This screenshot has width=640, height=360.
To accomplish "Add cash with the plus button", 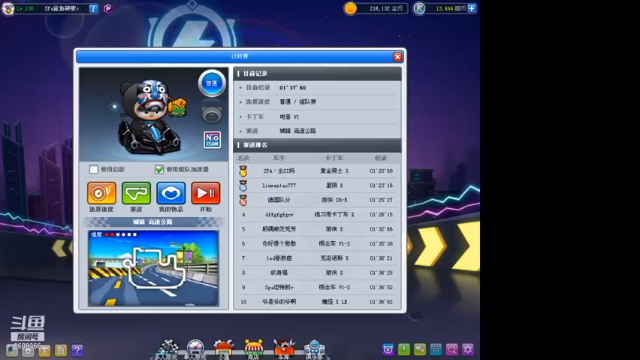I will click(471, 8).
